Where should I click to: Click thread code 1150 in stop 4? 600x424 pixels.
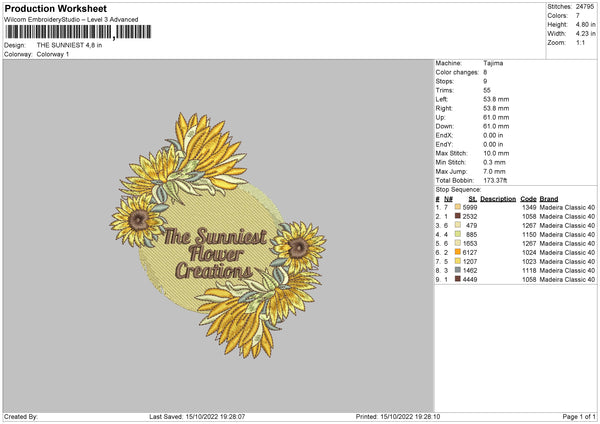[529, 235]
